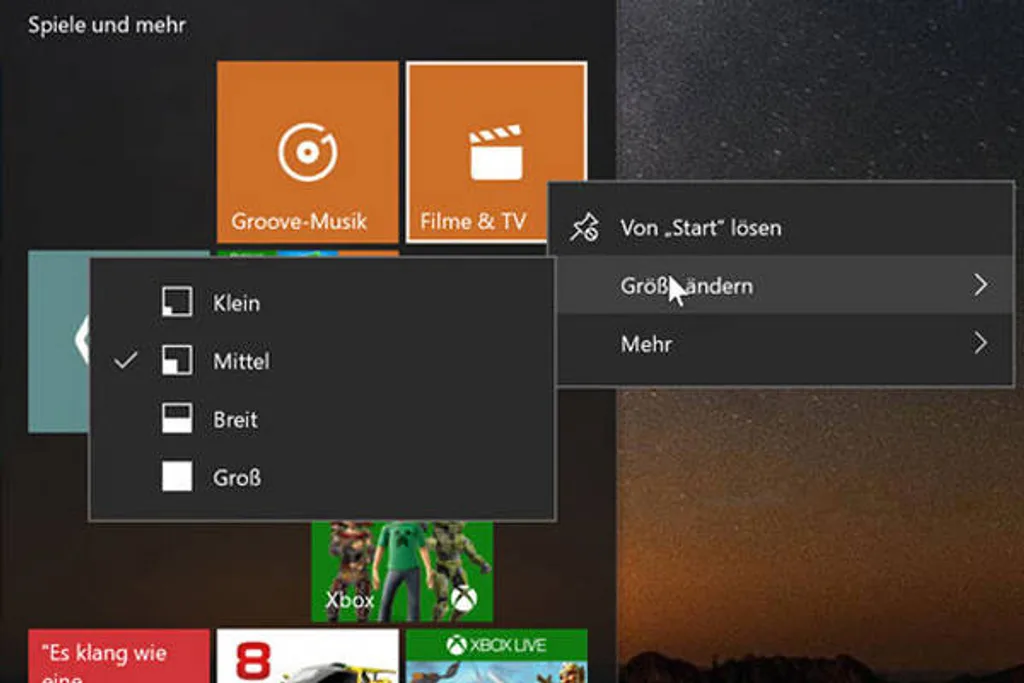Open the racing game tile with number 8
This screenshot has width=1024, height=683.
[308, 656]
